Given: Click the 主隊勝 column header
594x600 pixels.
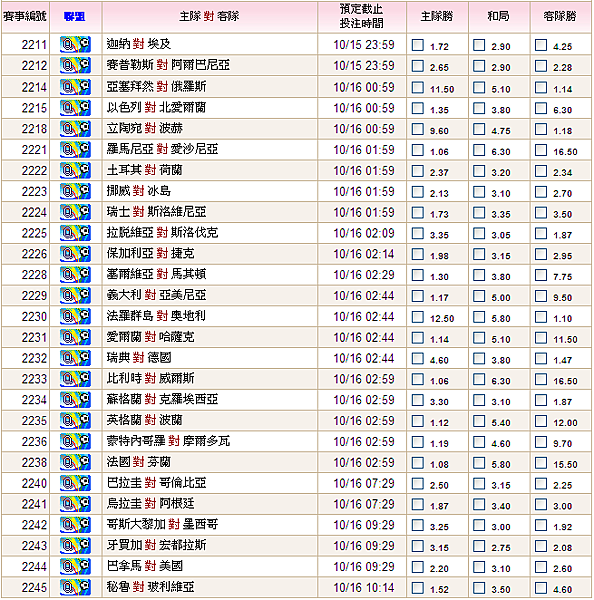Looking at the screenshot, I should point(437,16).
